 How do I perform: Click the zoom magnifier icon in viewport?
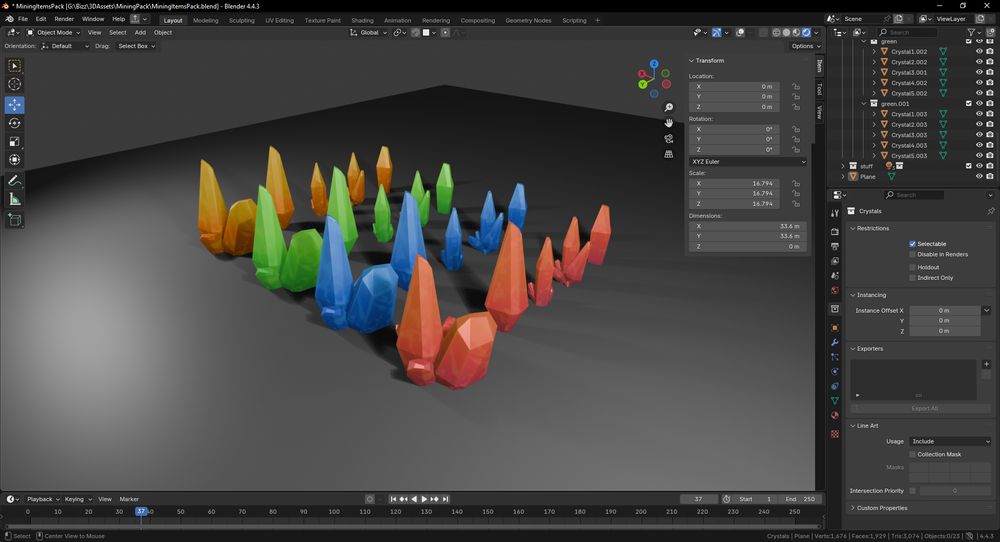click(x=669, y=107)
